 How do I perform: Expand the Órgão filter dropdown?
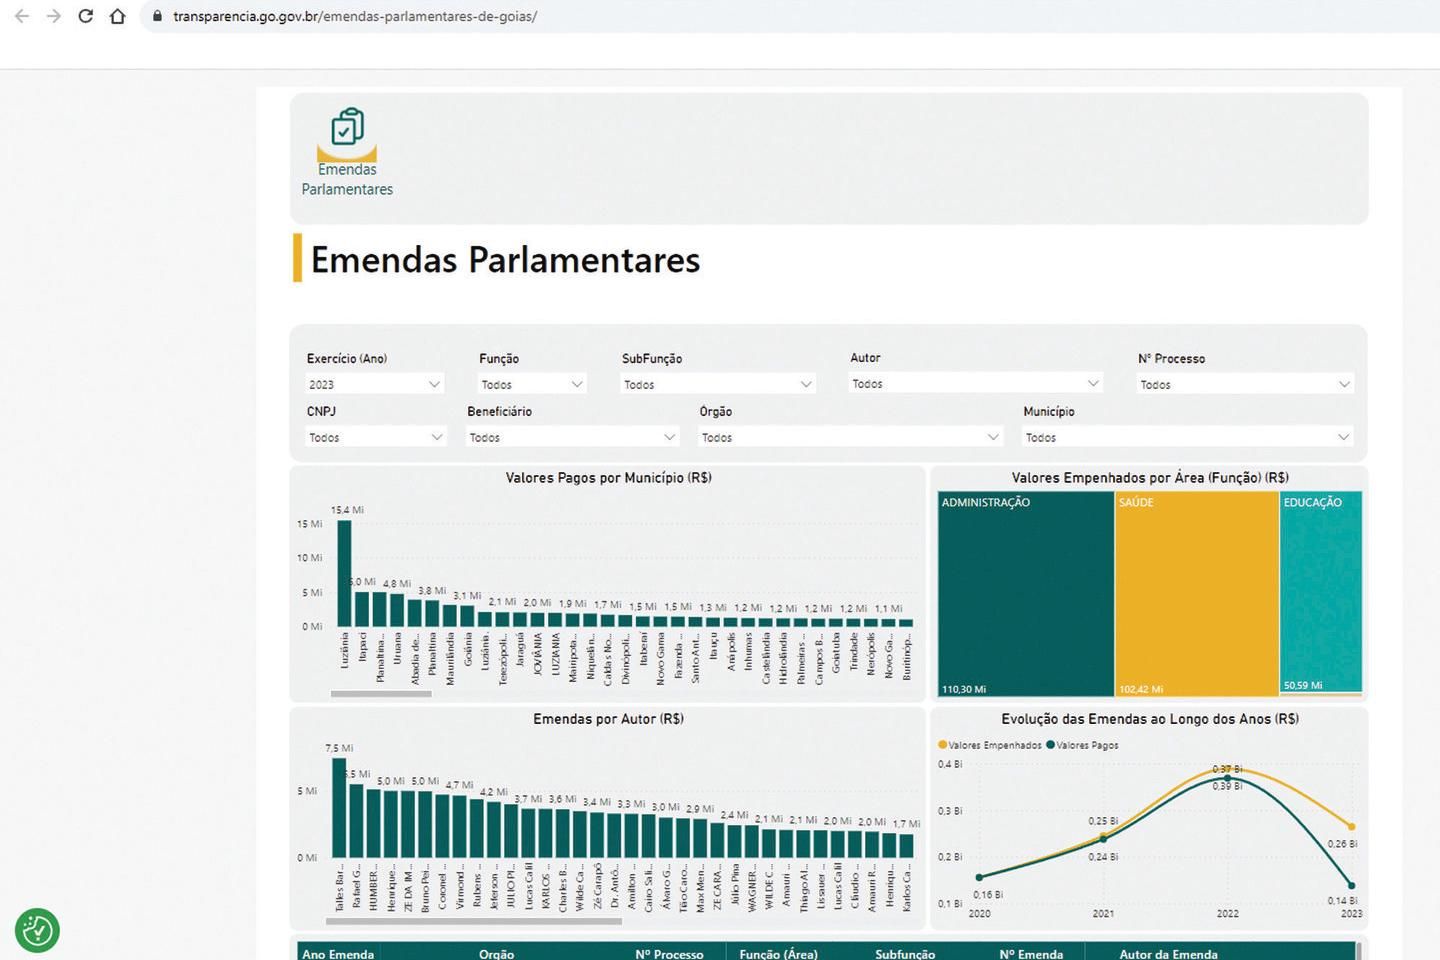click(851, 437)
